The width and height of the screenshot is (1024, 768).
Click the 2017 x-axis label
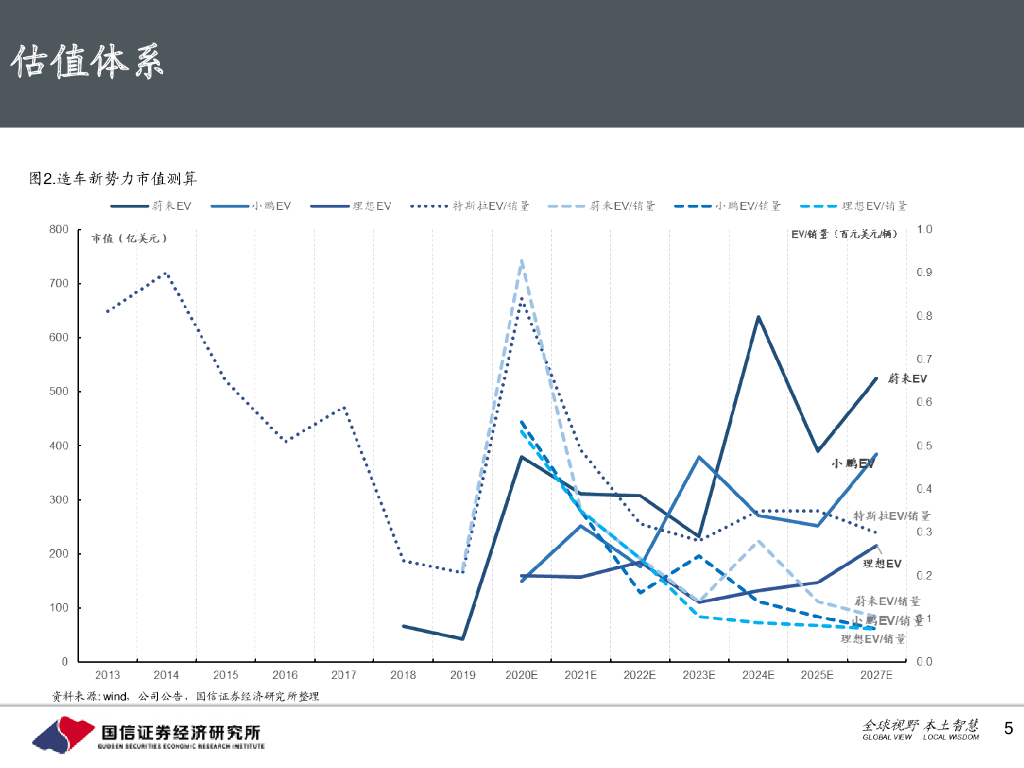344,675
